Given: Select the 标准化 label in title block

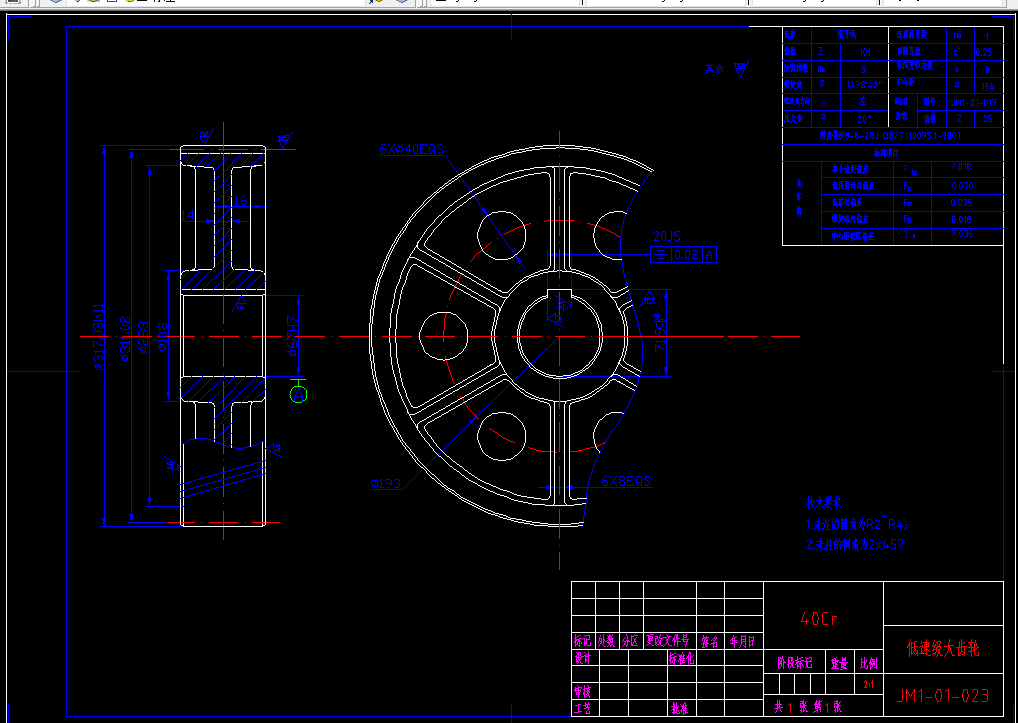Looking at the screenshot, I should pos(682,658).
